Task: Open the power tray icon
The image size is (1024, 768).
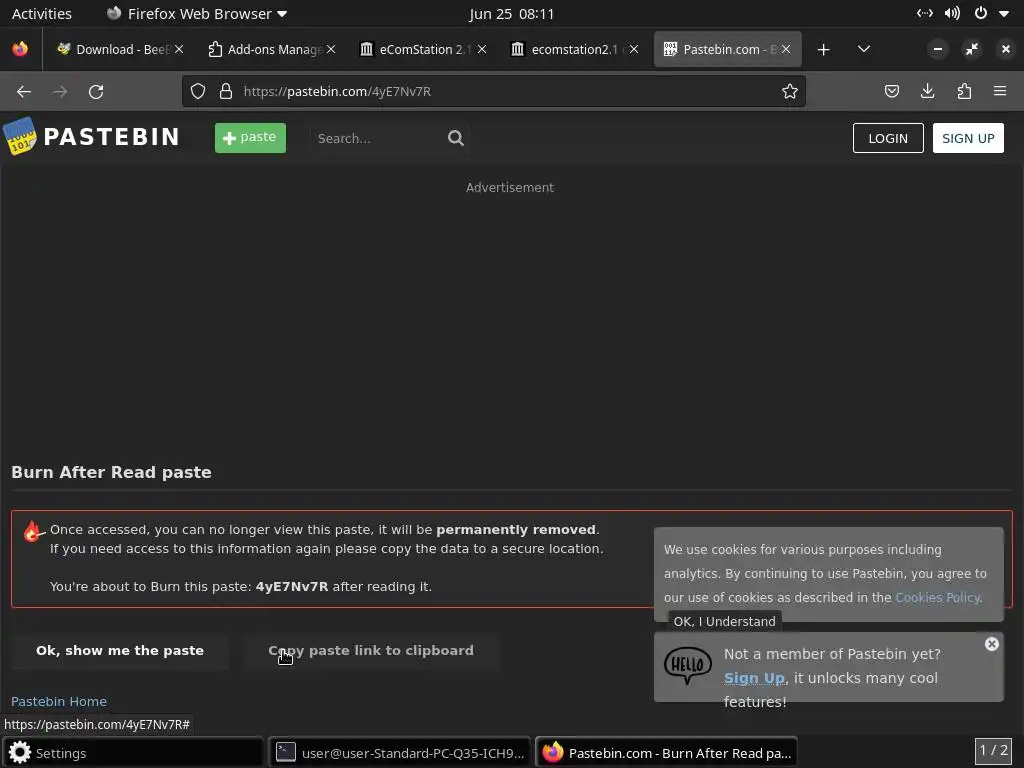Action: pos(980,13)
